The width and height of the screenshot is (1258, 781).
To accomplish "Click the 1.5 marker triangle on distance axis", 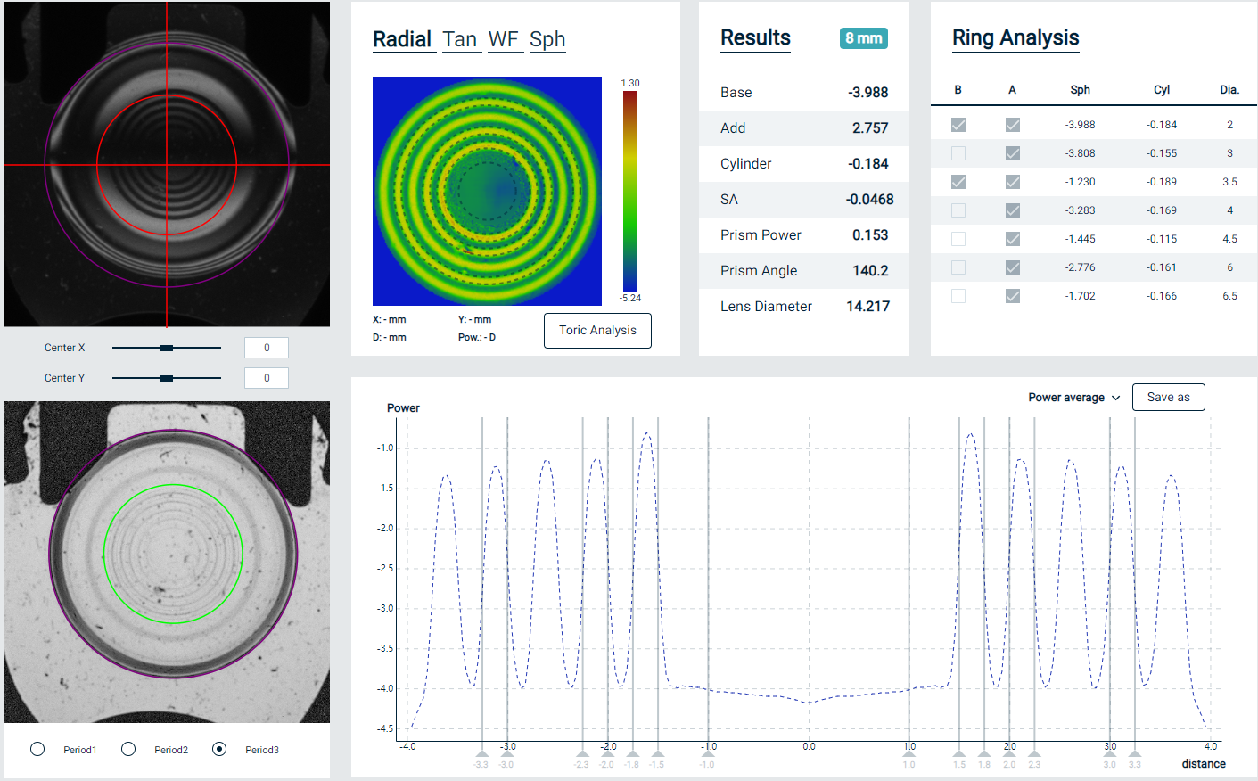I will (960, 756).
